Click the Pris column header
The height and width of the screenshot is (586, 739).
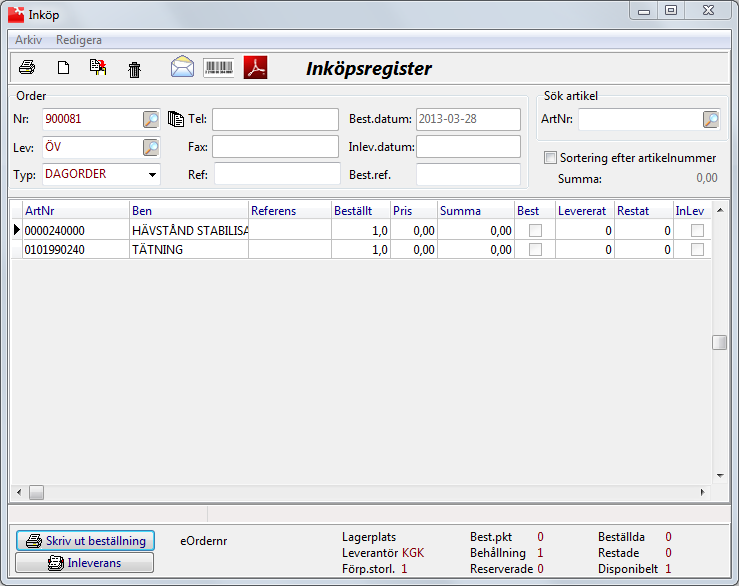point(414,211)
